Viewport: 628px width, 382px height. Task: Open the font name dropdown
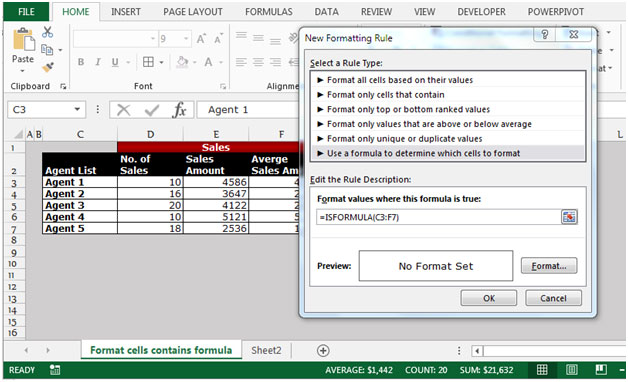click(153, 39)
